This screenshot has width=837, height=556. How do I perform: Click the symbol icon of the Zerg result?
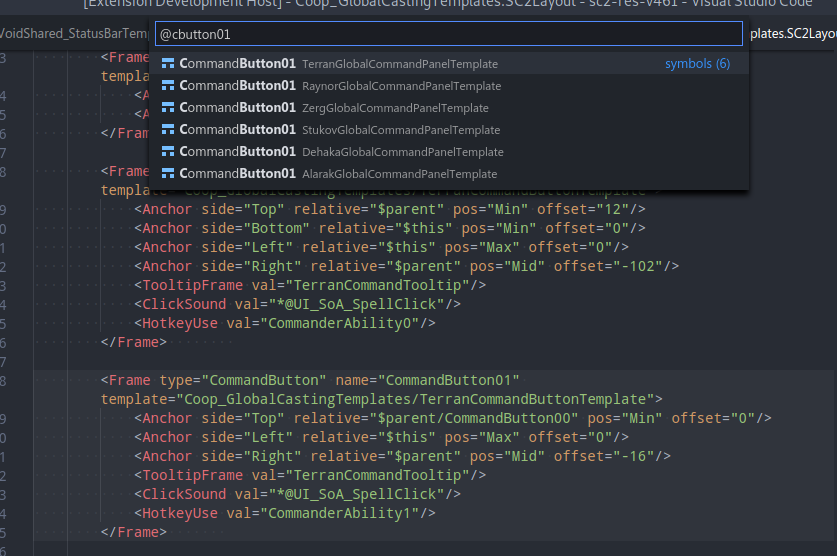click(168, 107)
